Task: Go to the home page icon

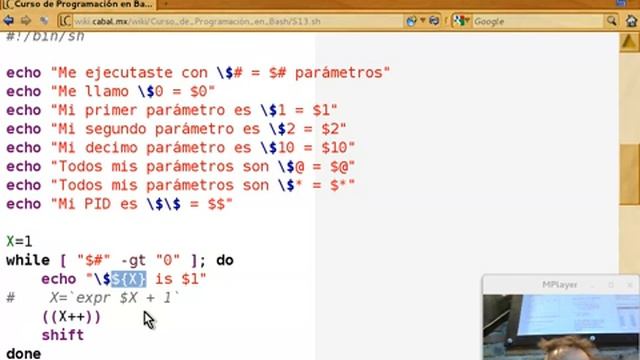Action: [631, 20]
